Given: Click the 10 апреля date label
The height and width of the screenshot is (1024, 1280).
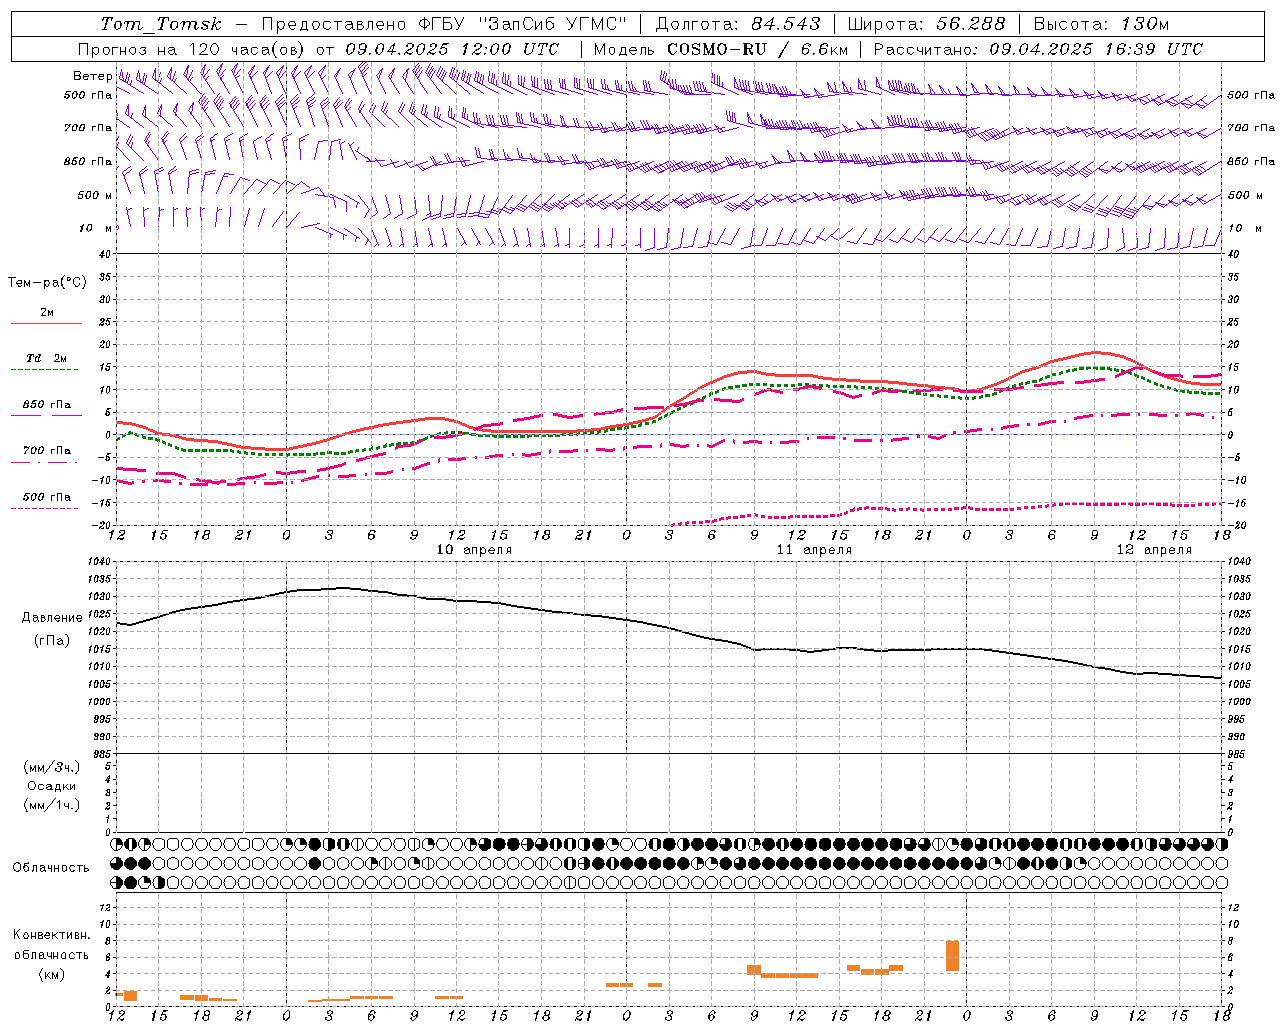Looking at the screenshot, I should [475, 550].
